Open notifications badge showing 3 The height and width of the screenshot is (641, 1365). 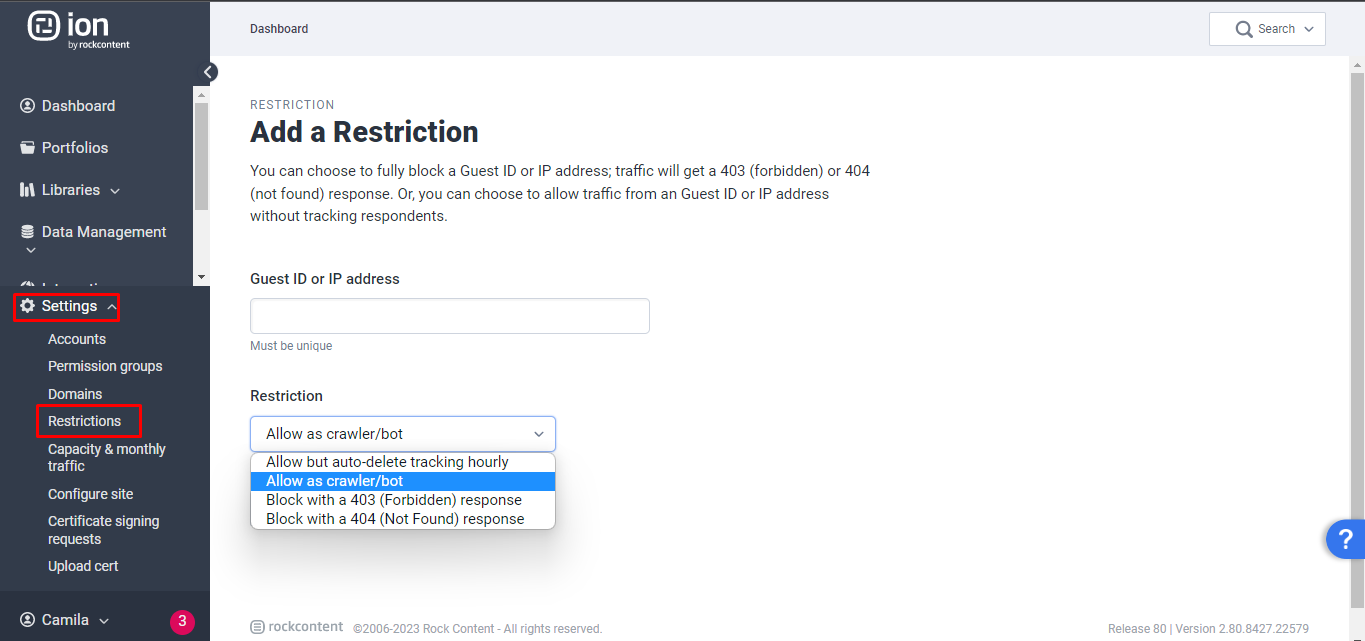(182, 621)
